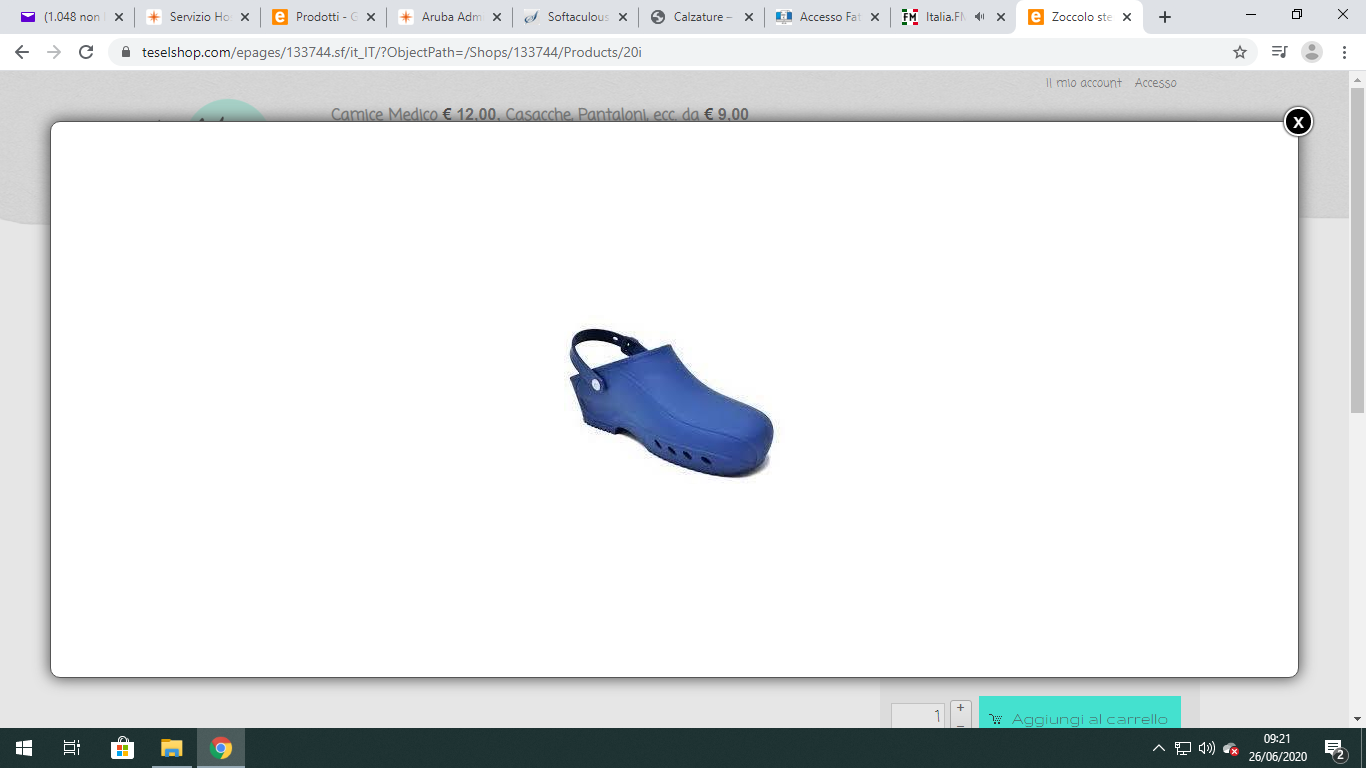Increase quantity with the plus stepper
Image resolution: width=1366 pixels, height=768 pixels.
(x=960, y=708)
